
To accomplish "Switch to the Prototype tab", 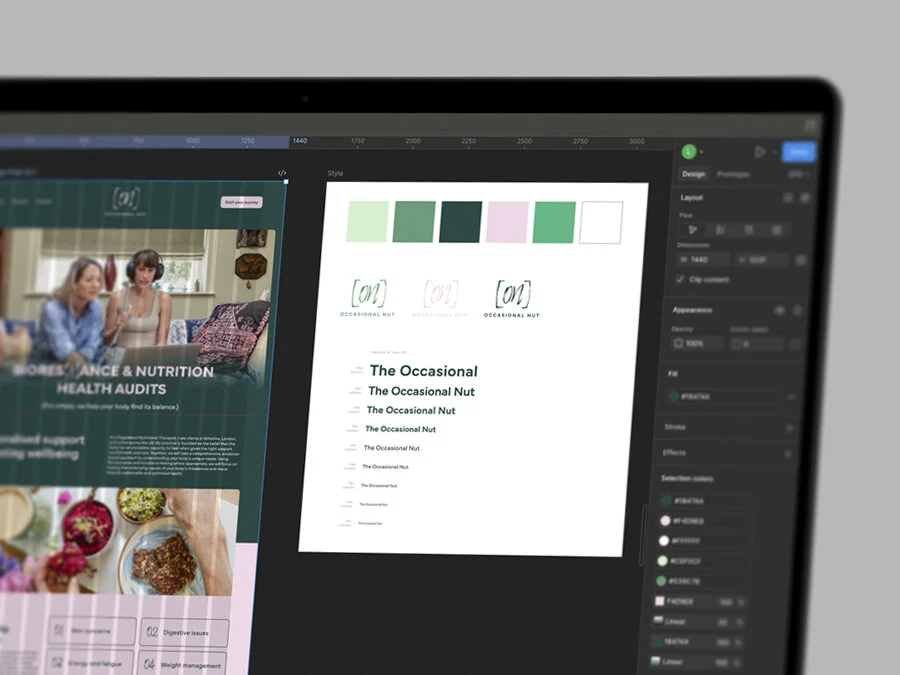I will click(x=733, y=174).
